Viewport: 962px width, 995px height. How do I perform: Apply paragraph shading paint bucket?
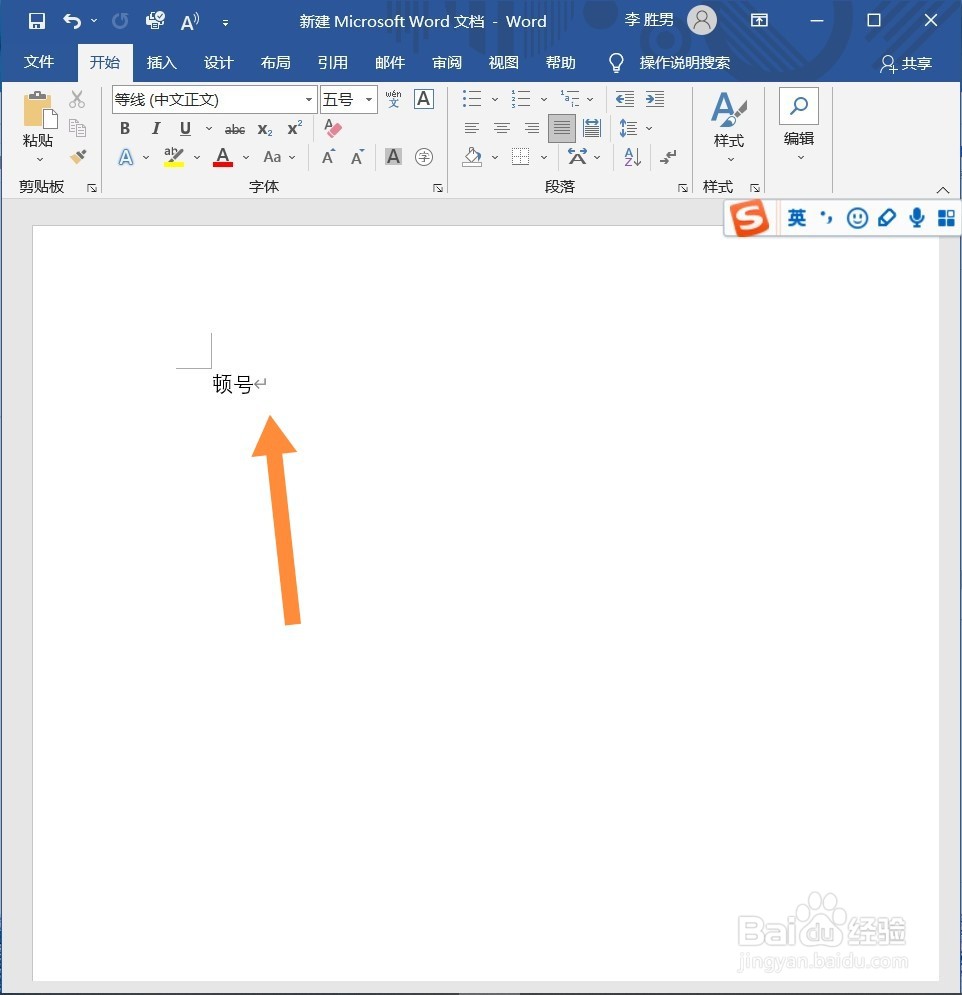pos(471,157)
